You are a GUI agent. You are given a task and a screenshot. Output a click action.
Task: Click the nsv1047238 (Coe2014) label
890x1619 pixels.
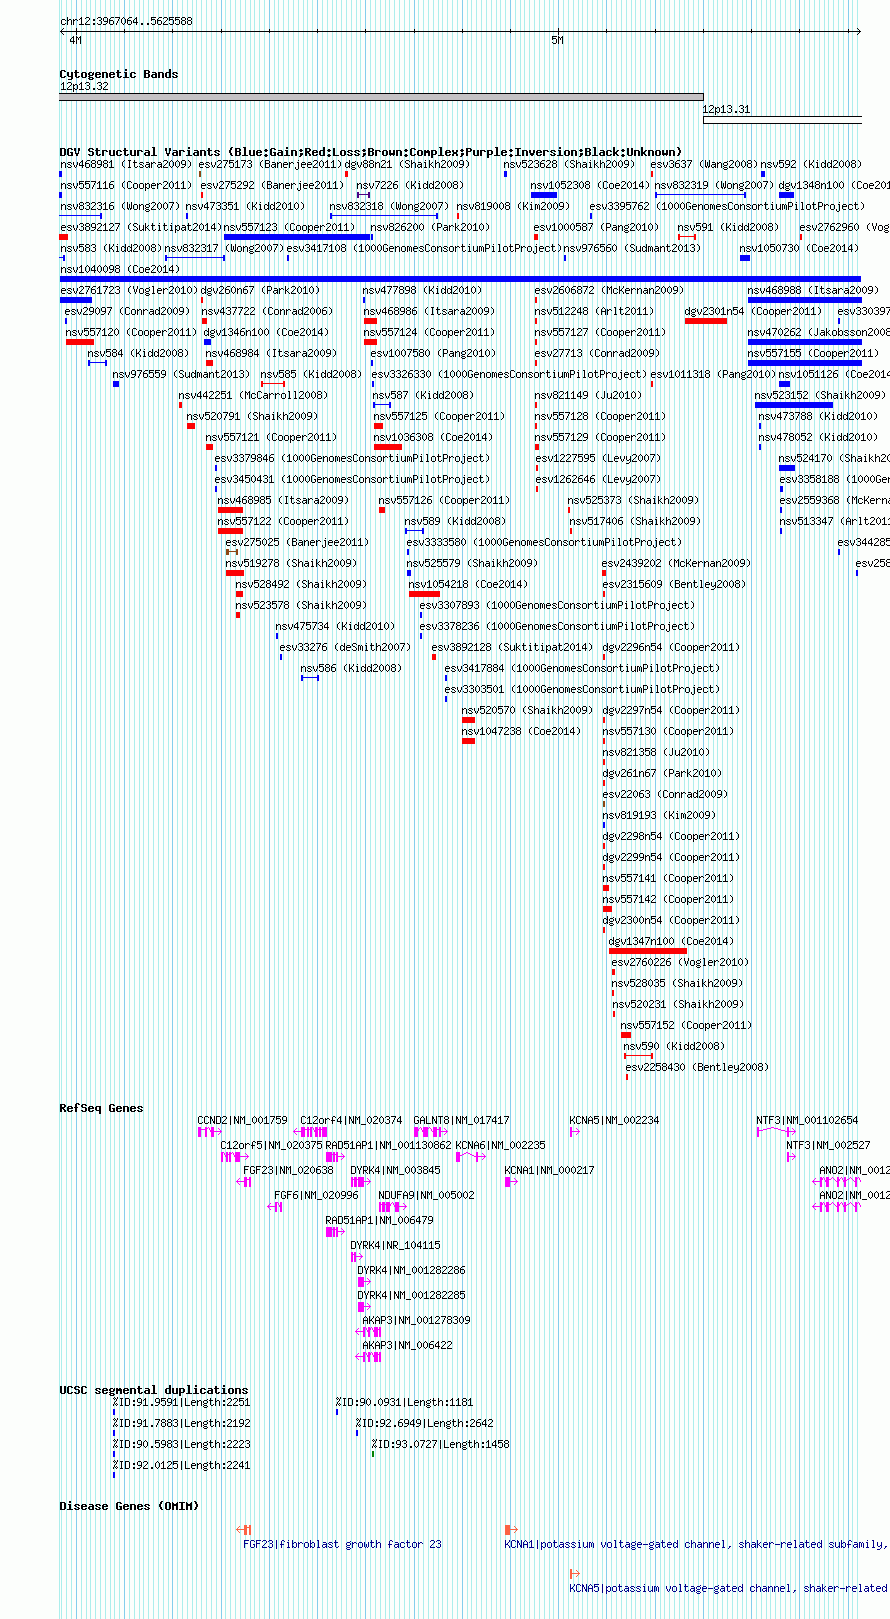pos(521,731)
